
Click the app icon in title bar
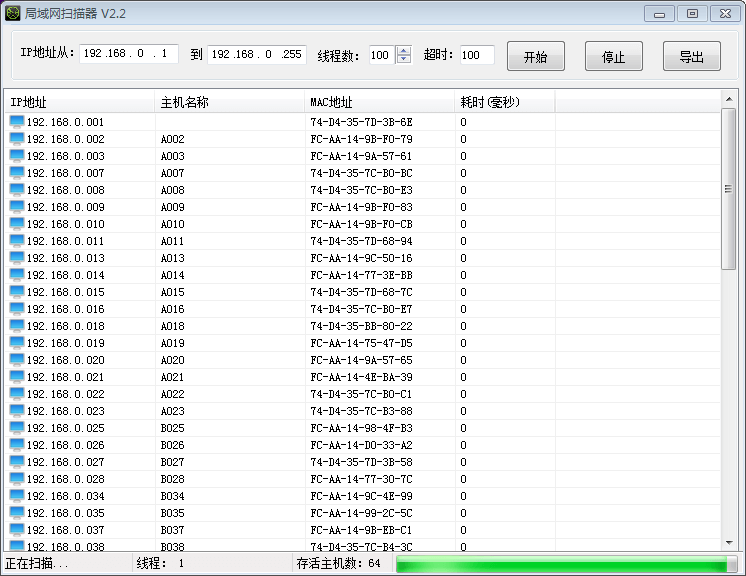(x=14, y=14)
